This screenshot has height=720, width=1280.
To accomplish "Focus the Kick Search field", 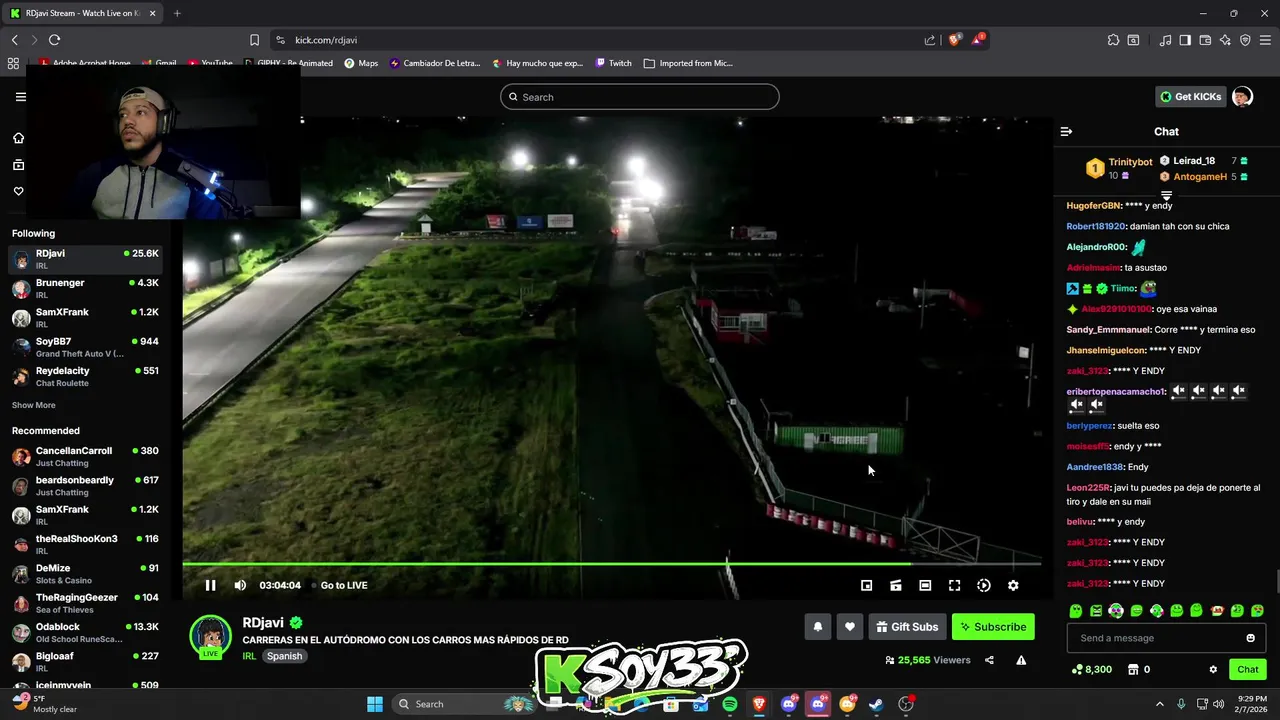I will [x=640, y=97].
